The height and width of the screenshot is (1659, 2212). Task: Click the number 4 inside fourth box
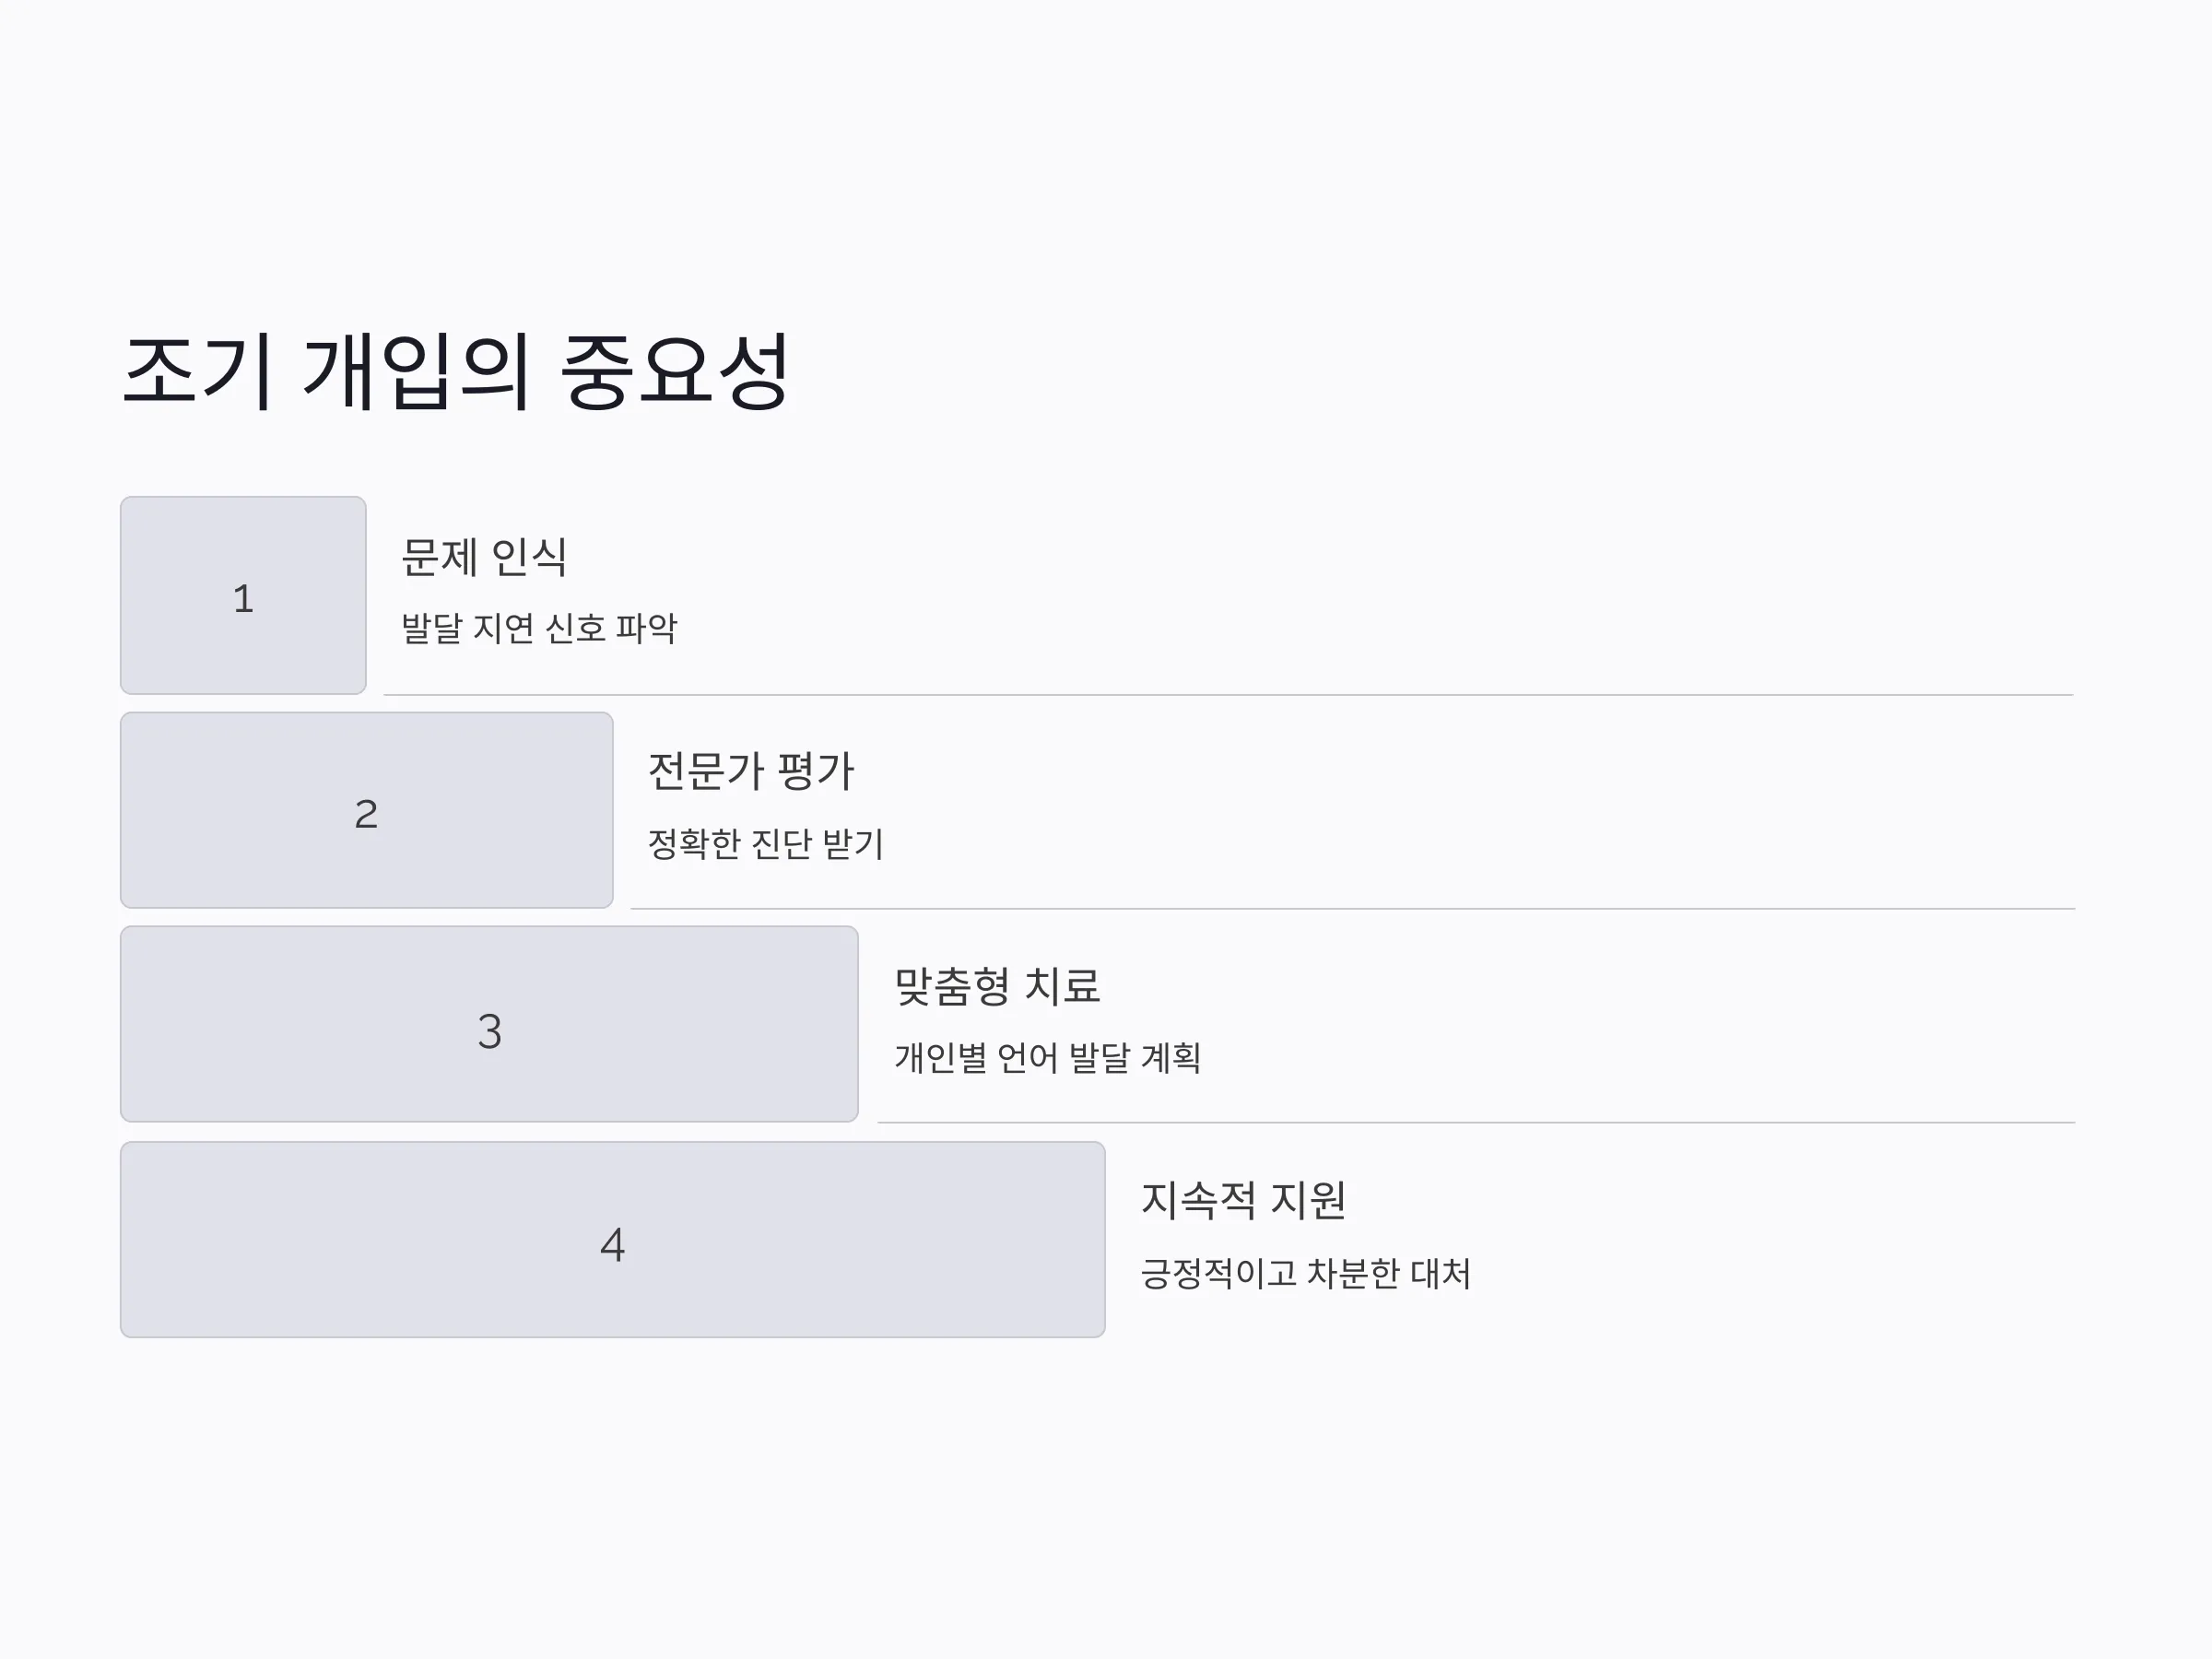[612, 1245]
